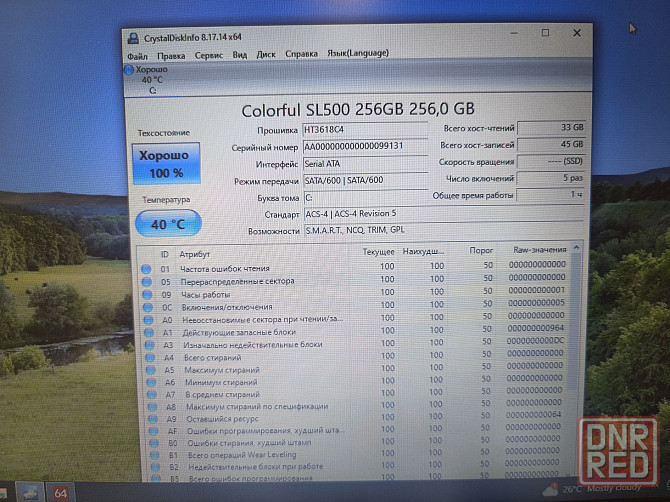The image size is (670, 502).
Task: Select the Оставшийся ресурс attribute text
Action: click(223, 419)
